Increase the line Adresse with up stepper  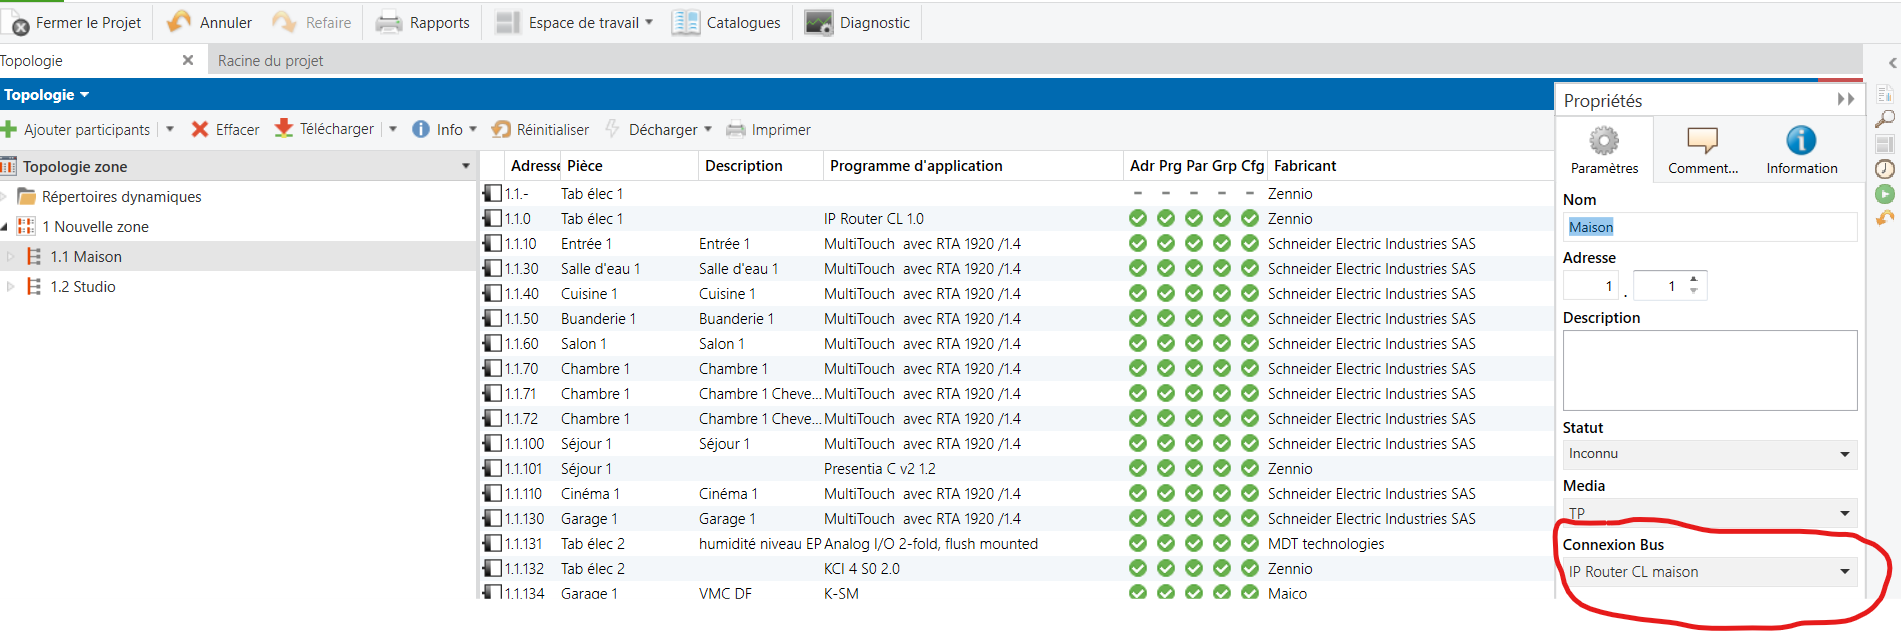[1693, 279]
